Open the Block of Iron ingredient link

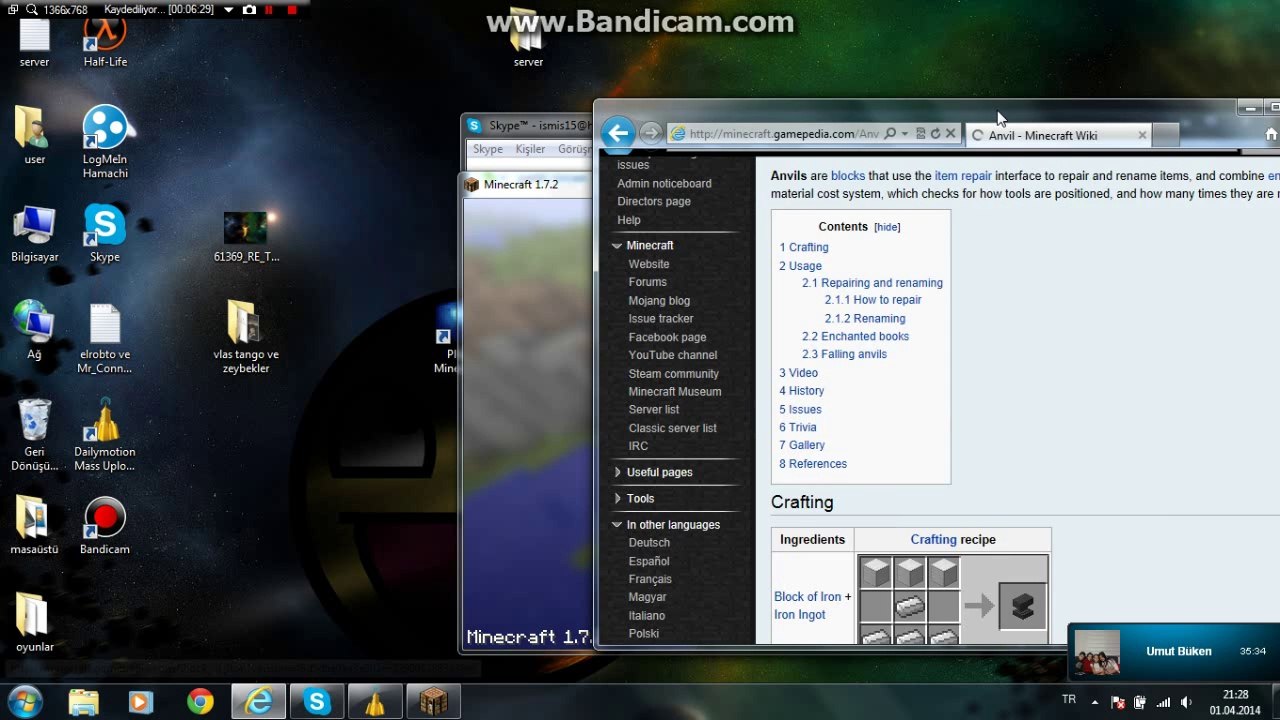808,597
